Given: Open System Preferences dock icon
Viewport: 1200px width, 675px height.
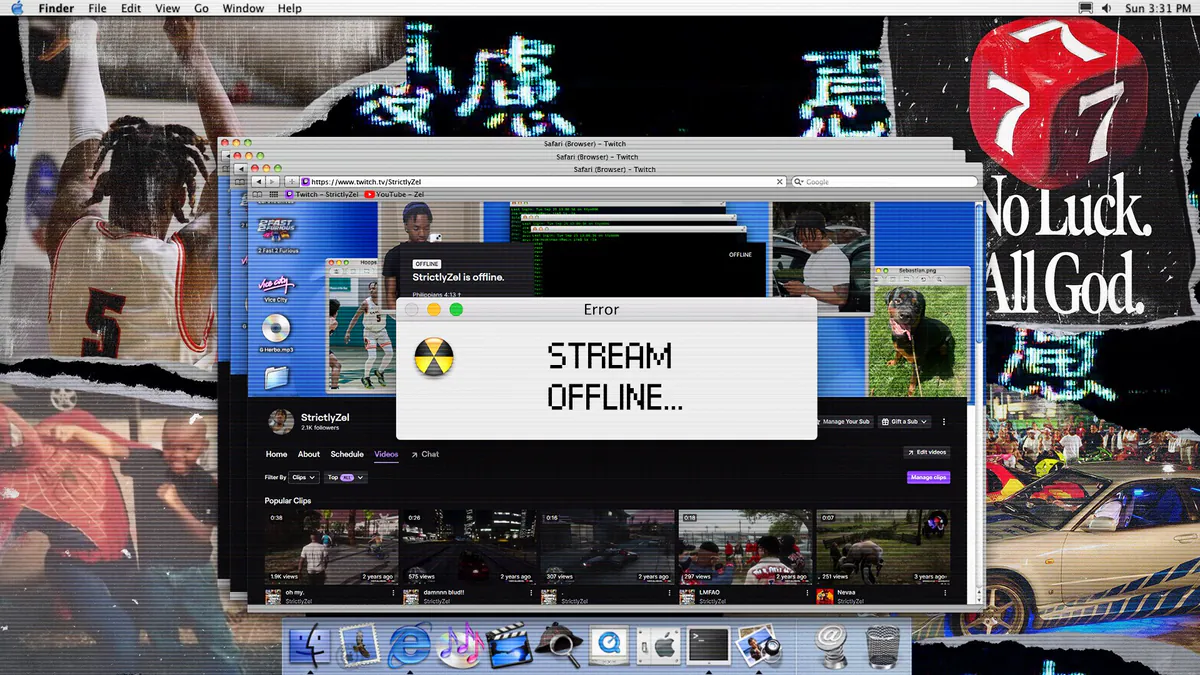Looking at the screenshot, I should pos(658,645).
